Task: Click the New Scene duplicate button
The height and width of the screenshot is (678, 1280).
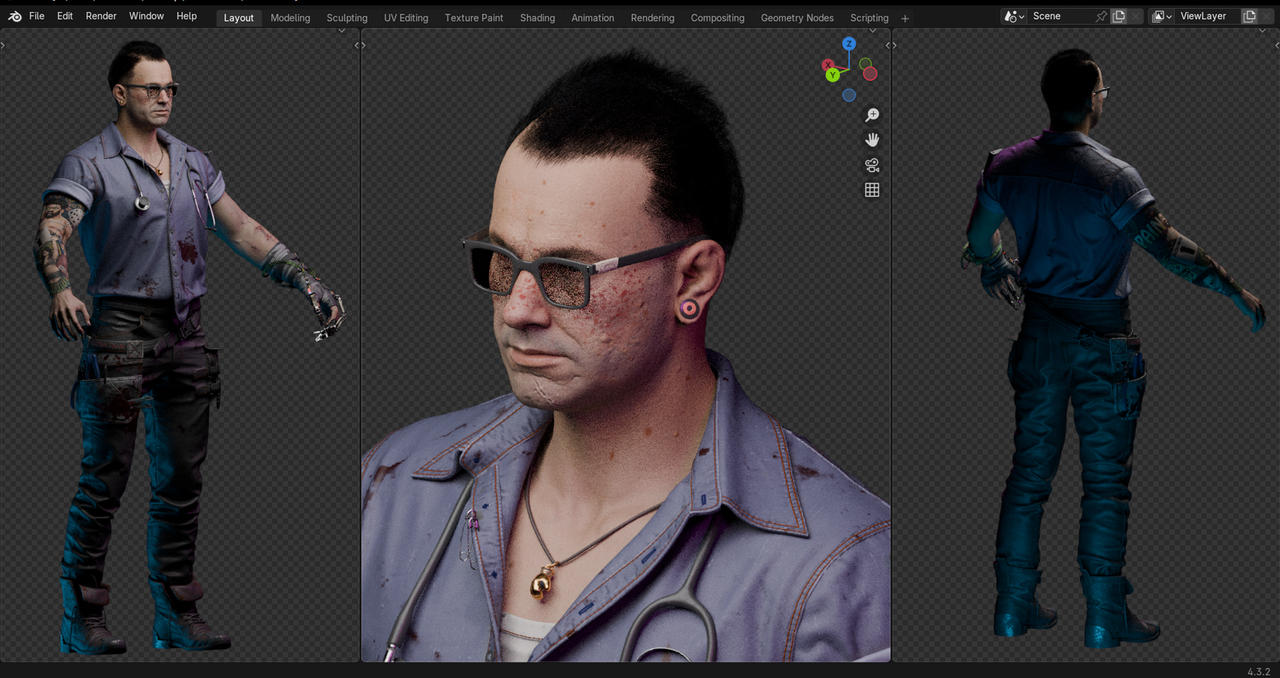Action: coord(1120,16)
